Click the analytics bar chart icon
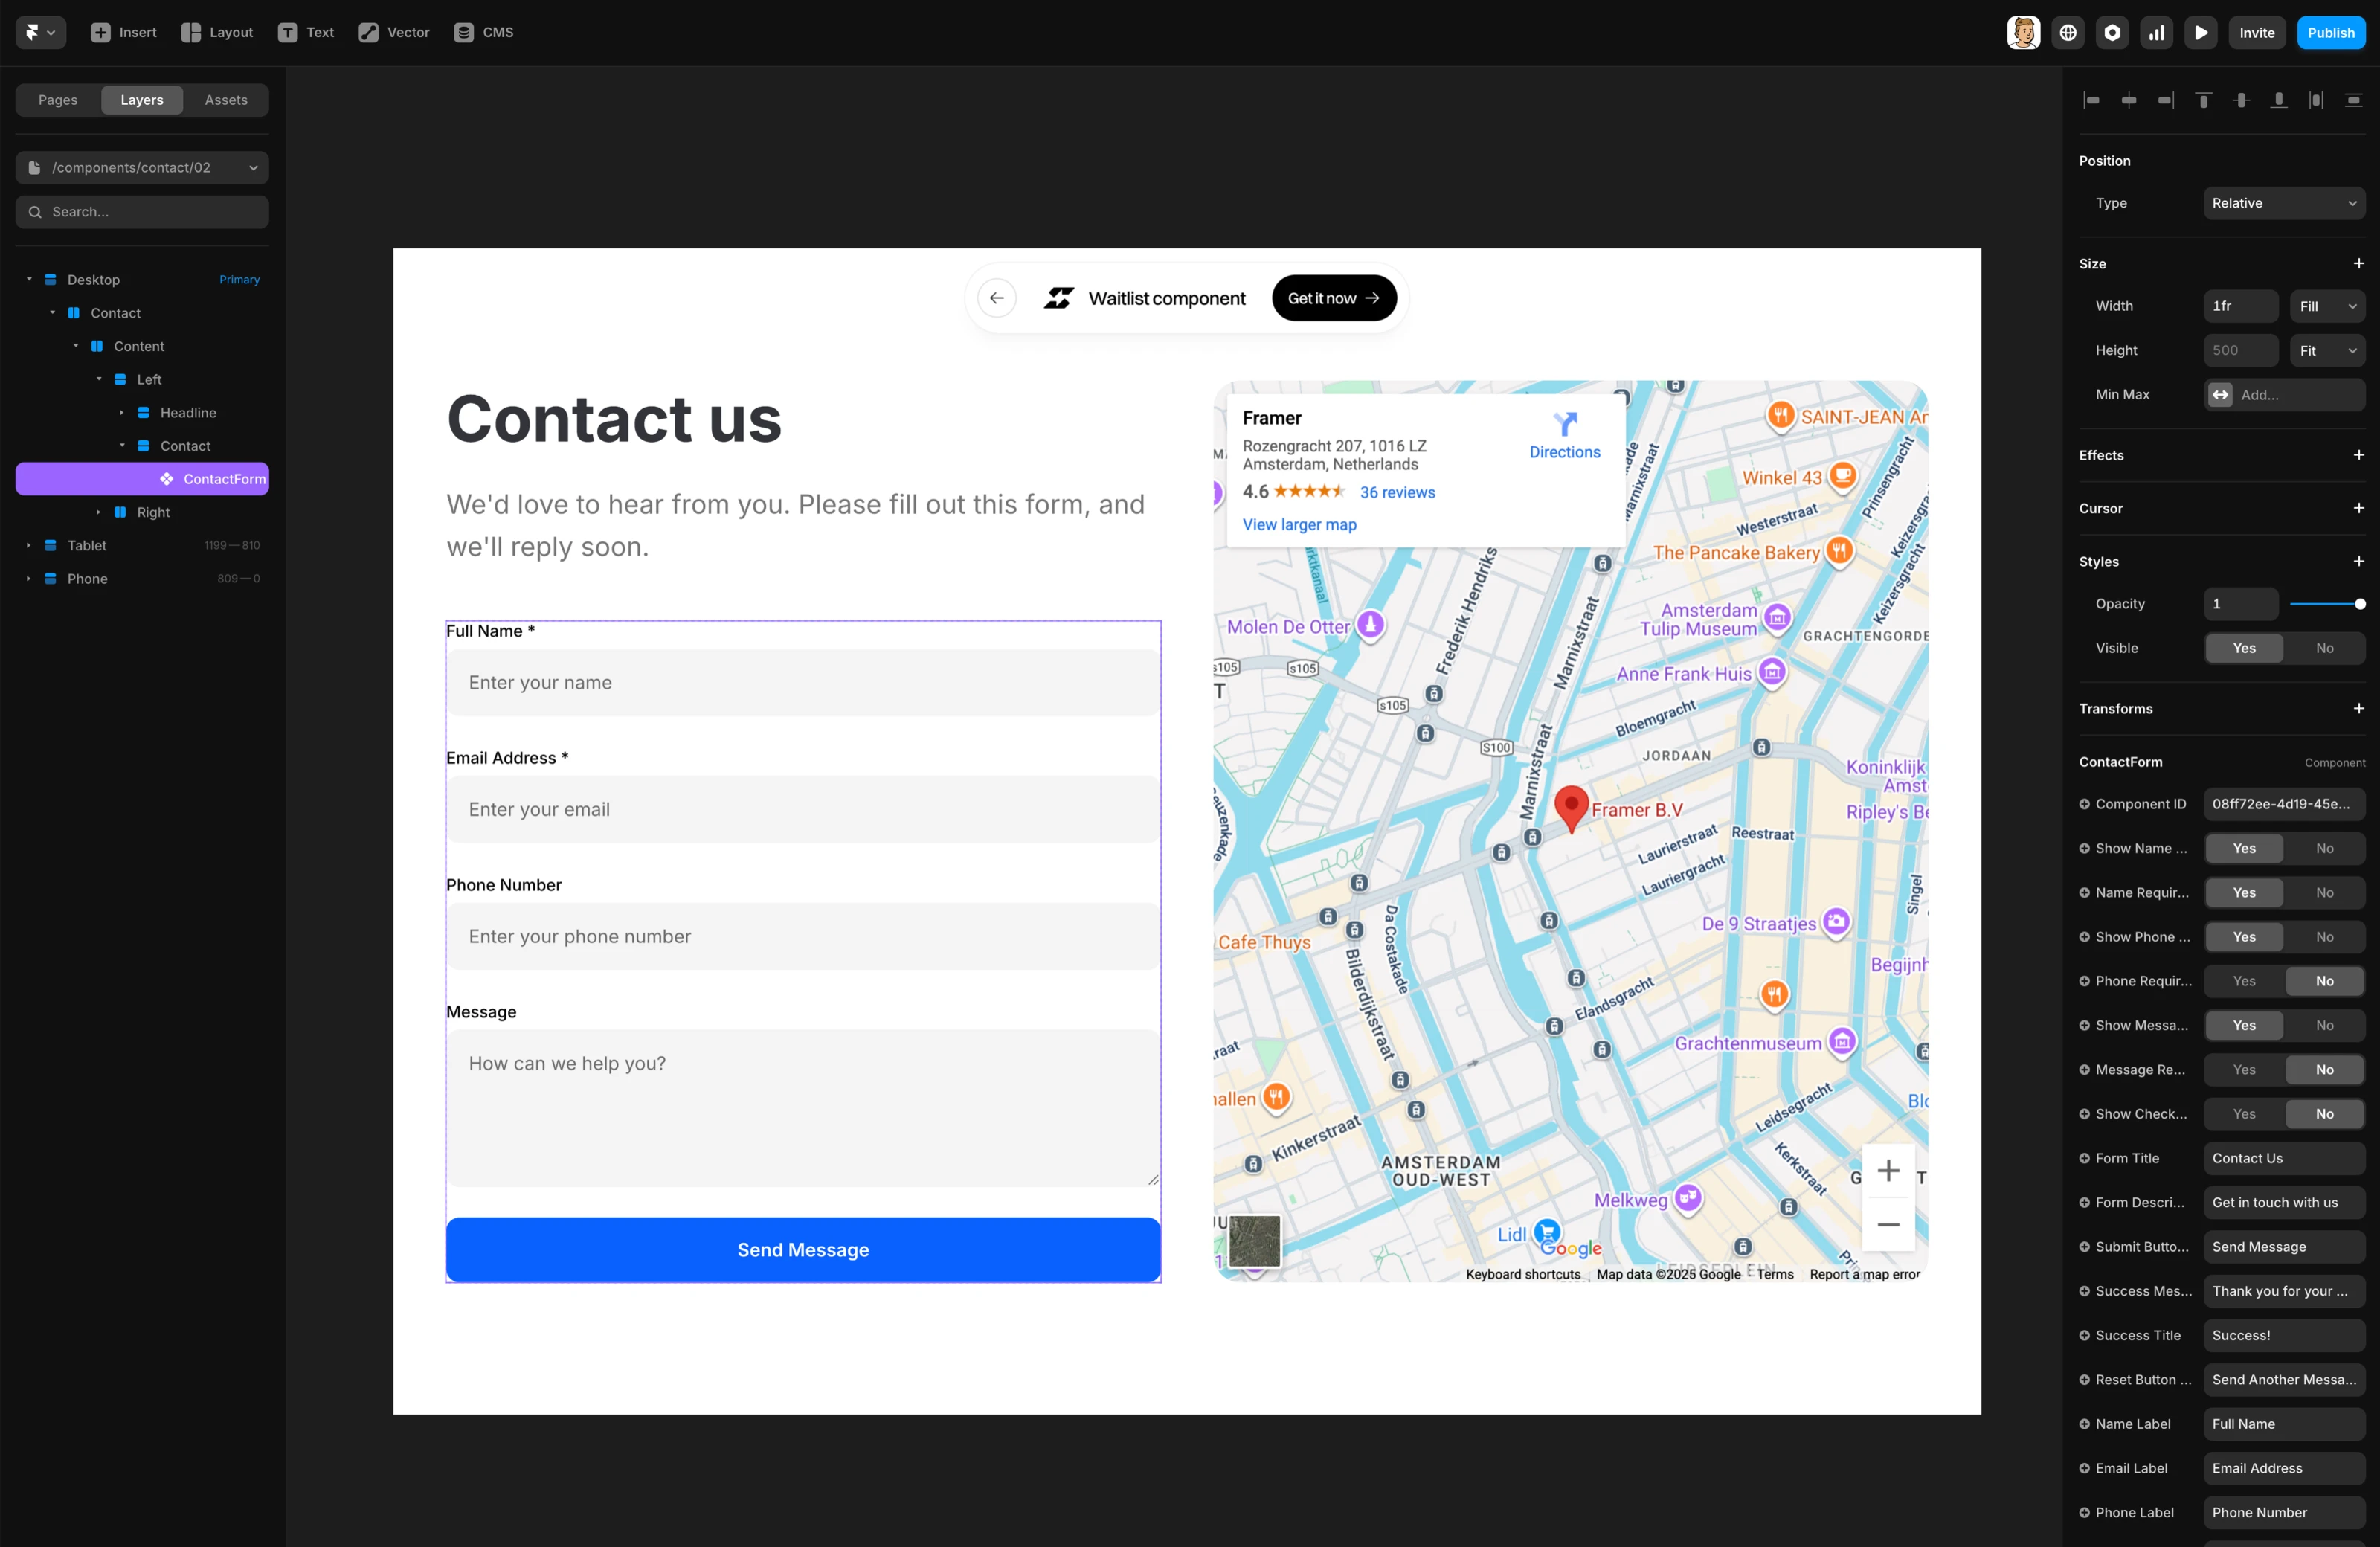Image resolution: width=2380 pixels, height=1547 pixels. tap(2156, 32)
